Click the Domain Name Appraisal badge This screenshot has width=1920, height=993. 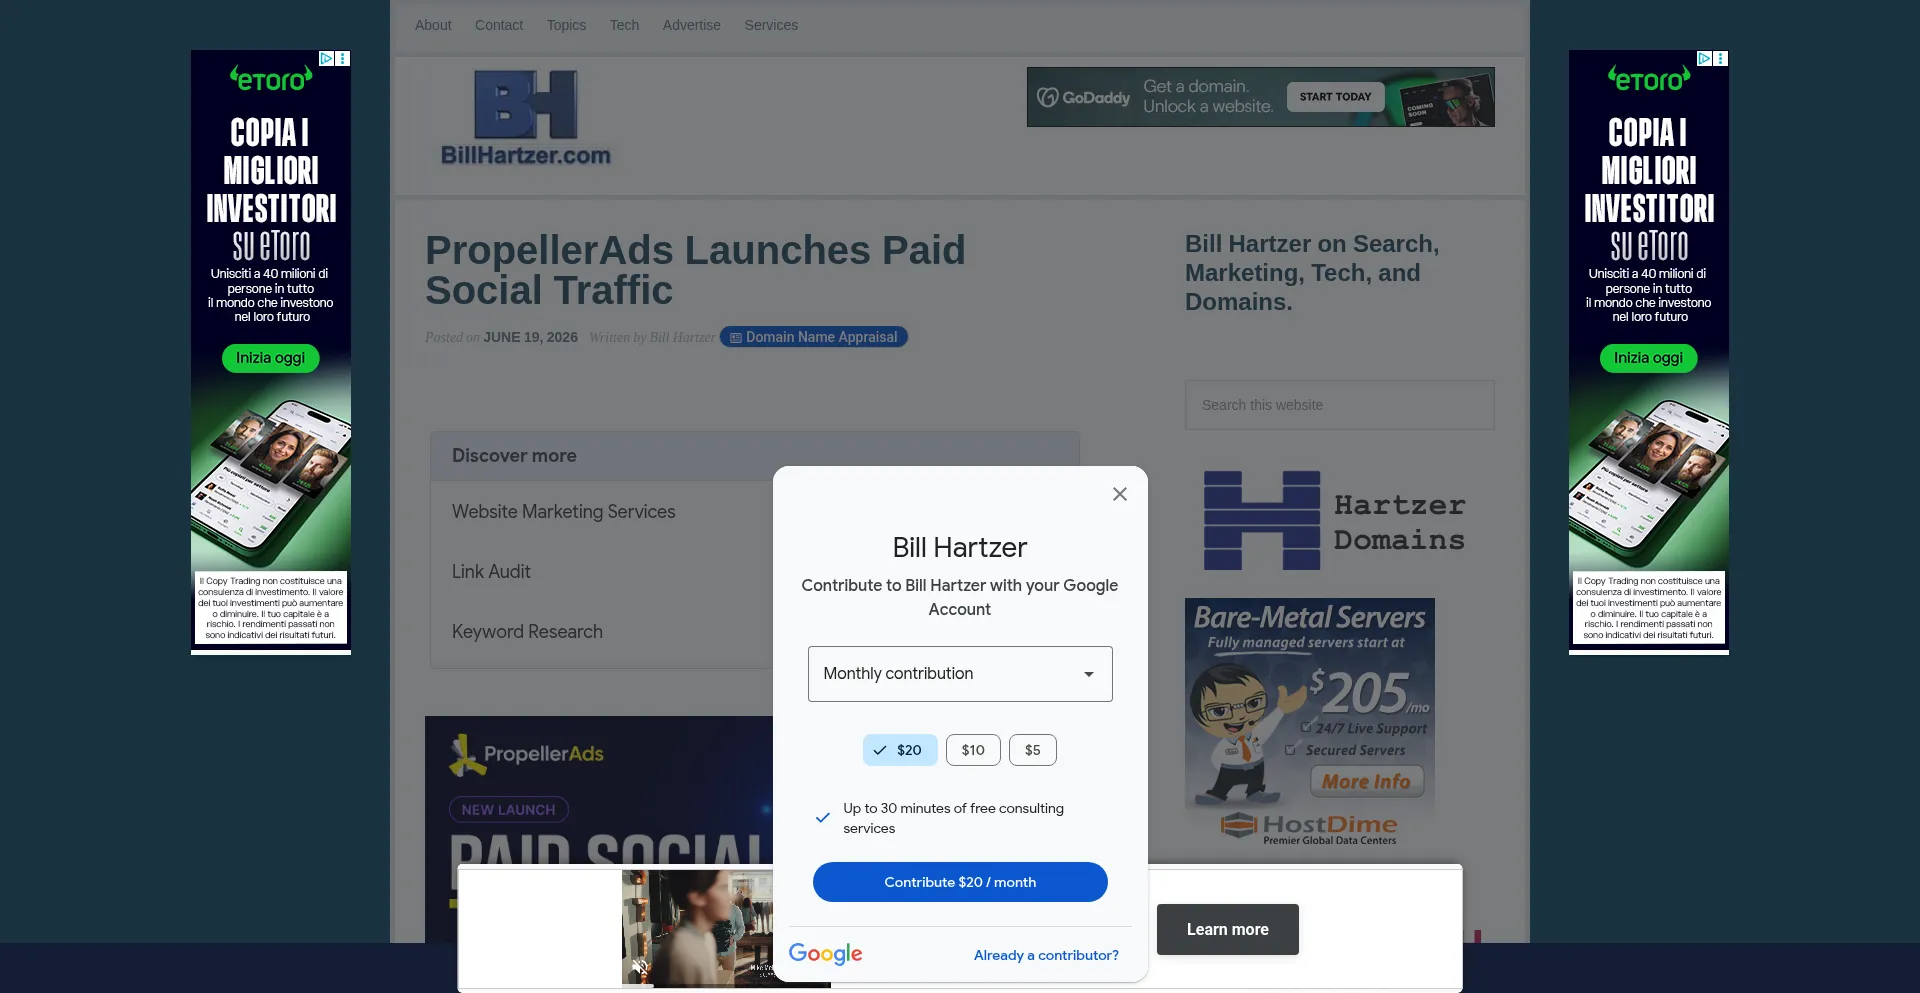tap(813, 337)
